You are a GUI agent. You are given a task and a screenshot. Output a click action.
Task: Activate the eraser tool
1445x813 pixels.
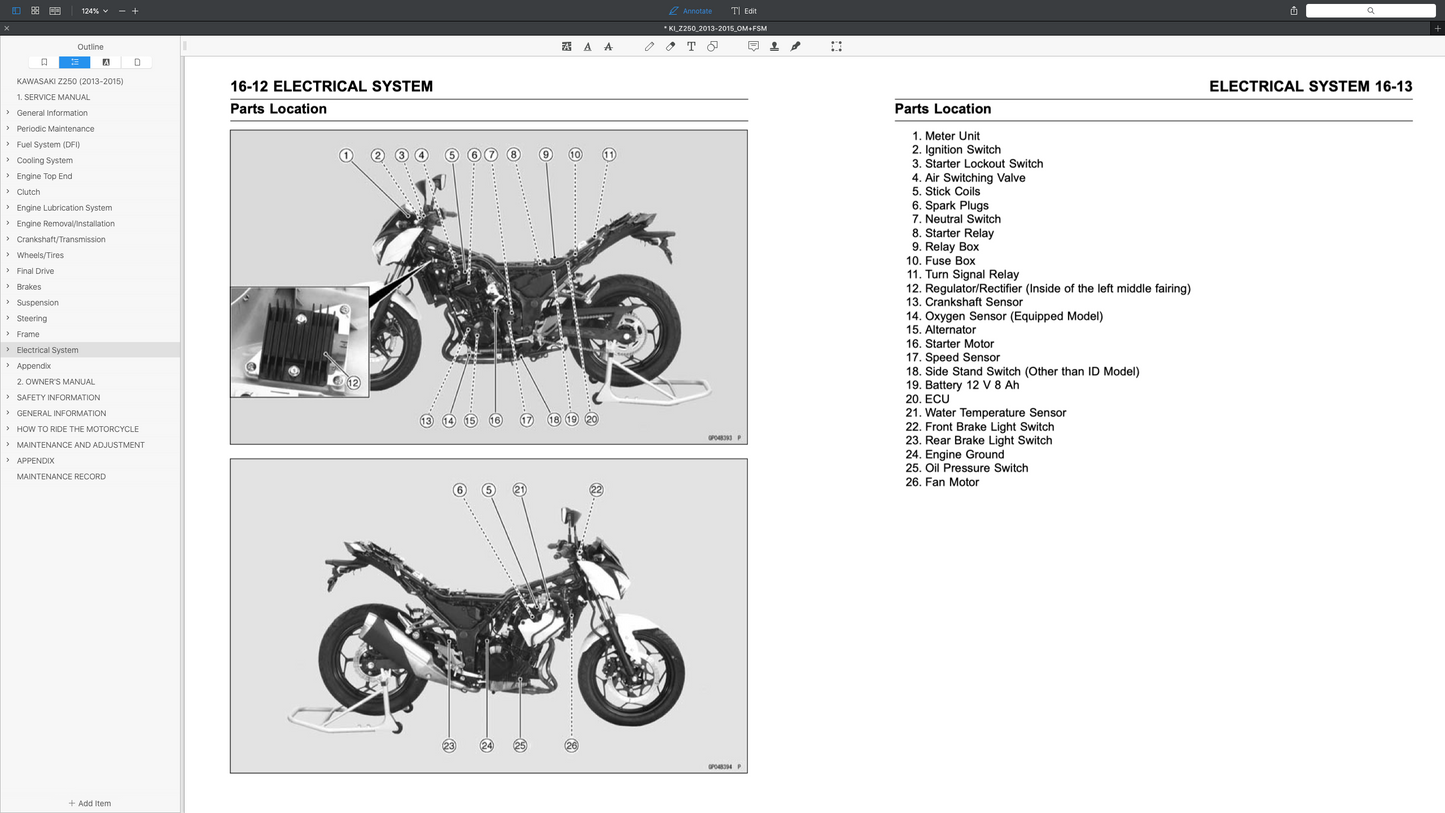tap(670, 47)
